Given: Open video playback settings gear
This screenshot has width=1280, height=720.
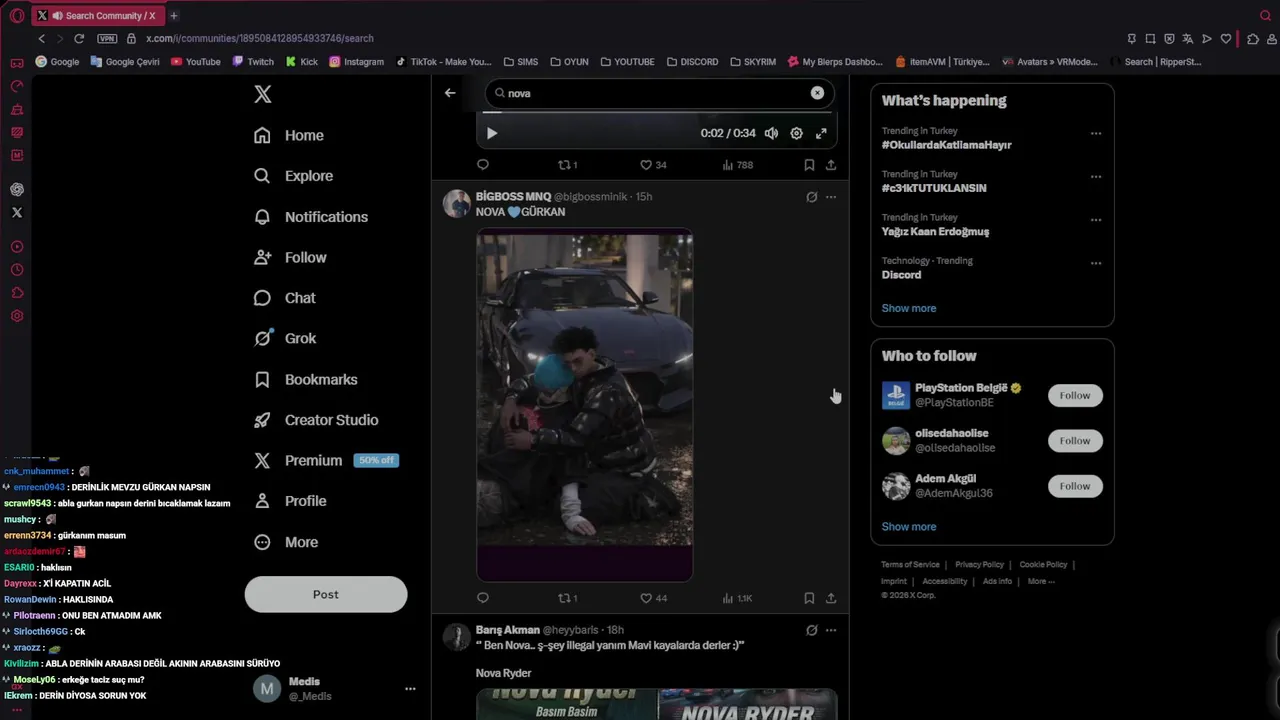Looking at the screenshot, I should click(796, 133).
